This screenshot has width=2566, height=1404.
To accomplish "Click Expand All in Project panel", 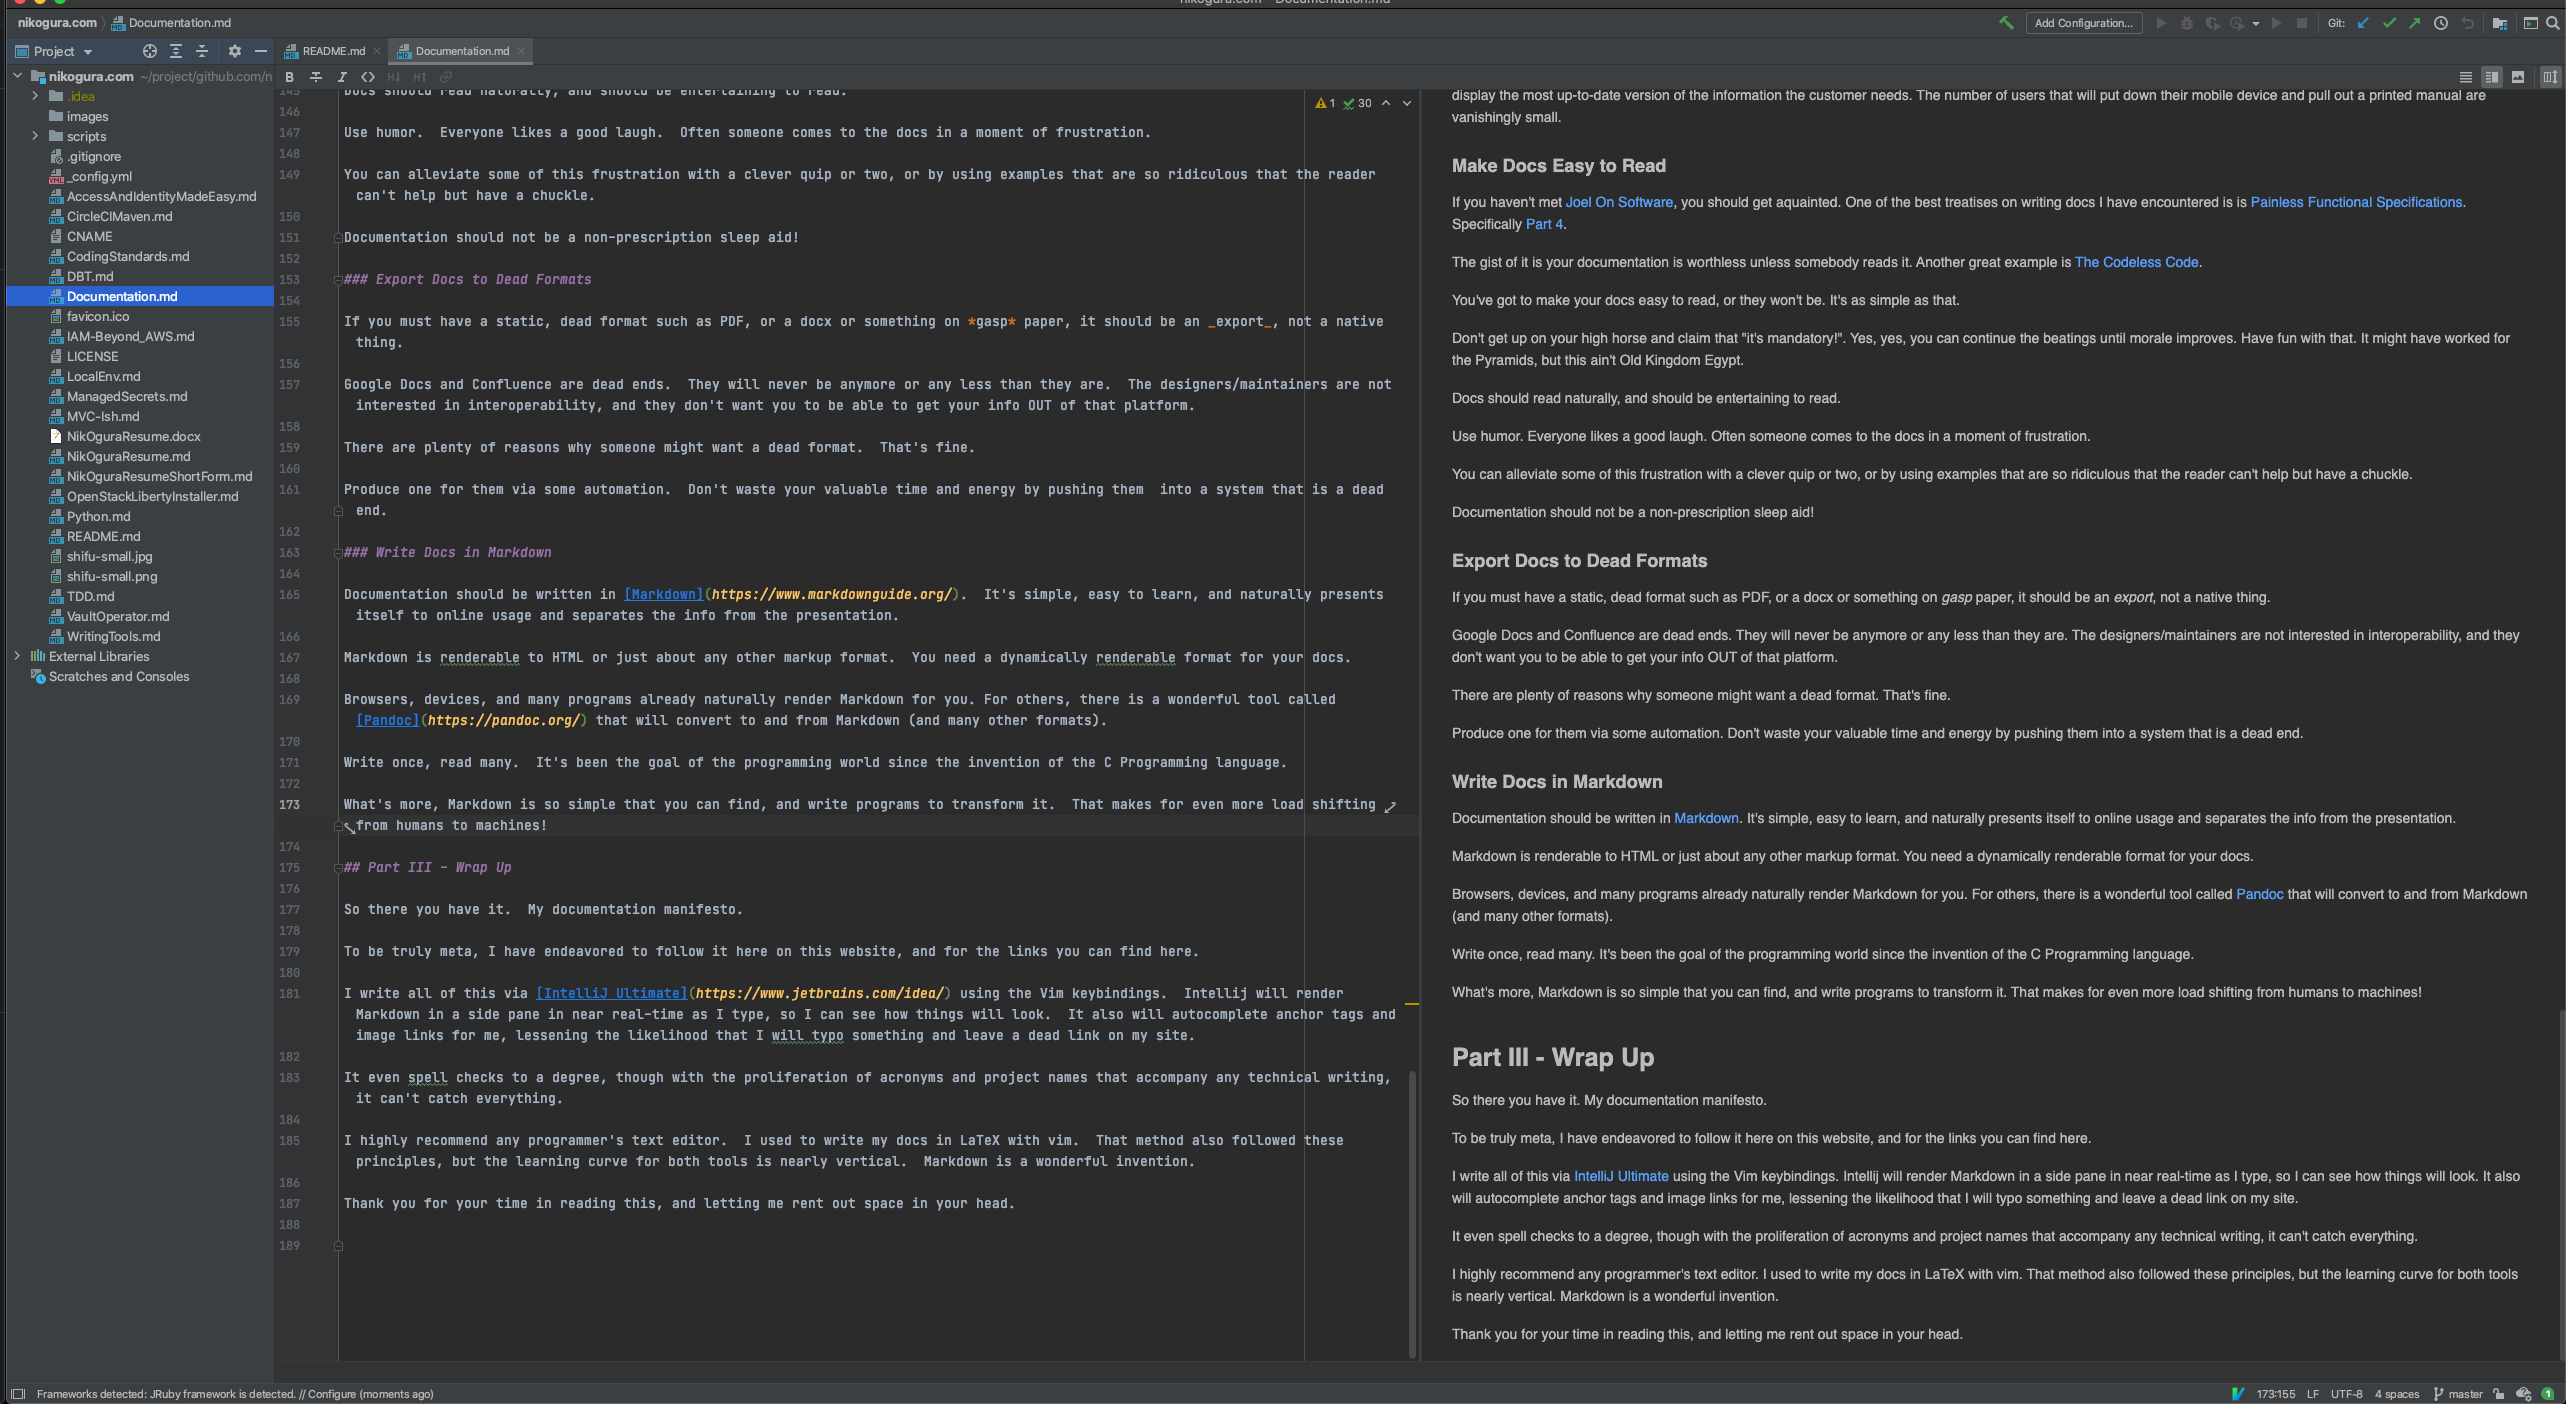I will point(176,51).
